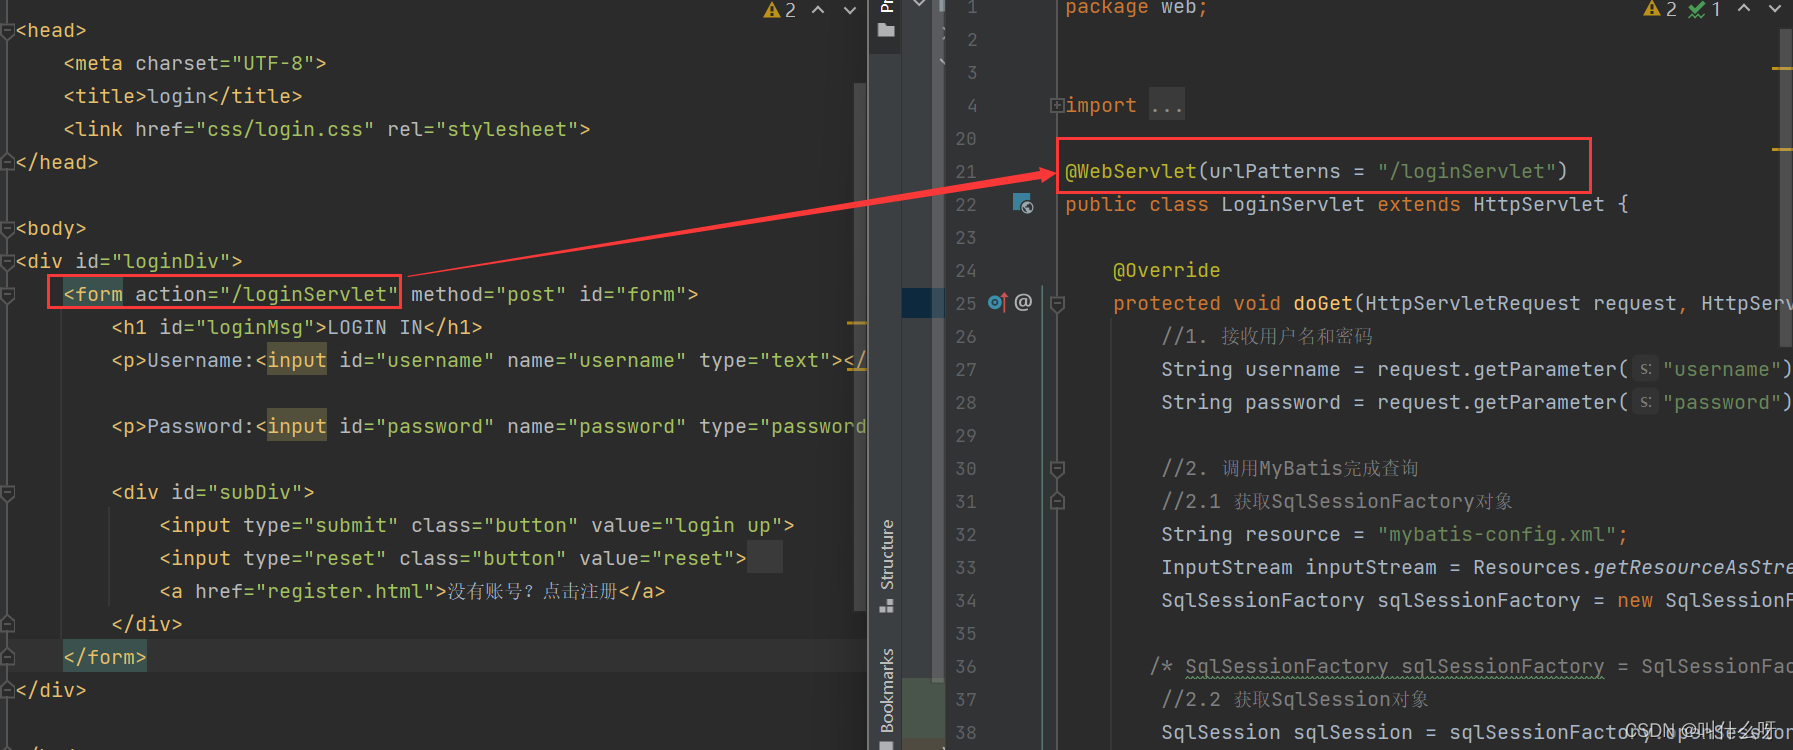Image resolution: width=1793 pixels, height=750 pixels.
Task: Click the fold end marker on line 31
Action: 1057,501
